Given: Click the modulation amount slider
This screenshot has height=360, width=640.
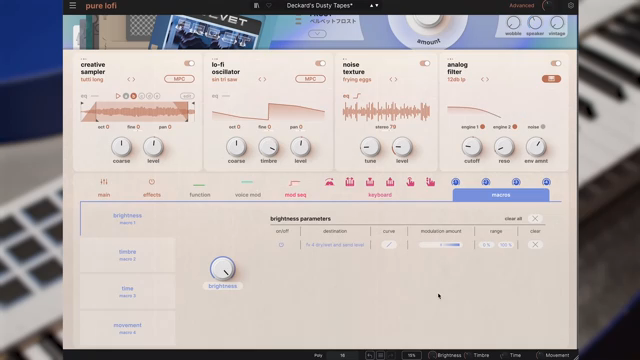Looking at the screenshot, I should [x=441, y=245].
